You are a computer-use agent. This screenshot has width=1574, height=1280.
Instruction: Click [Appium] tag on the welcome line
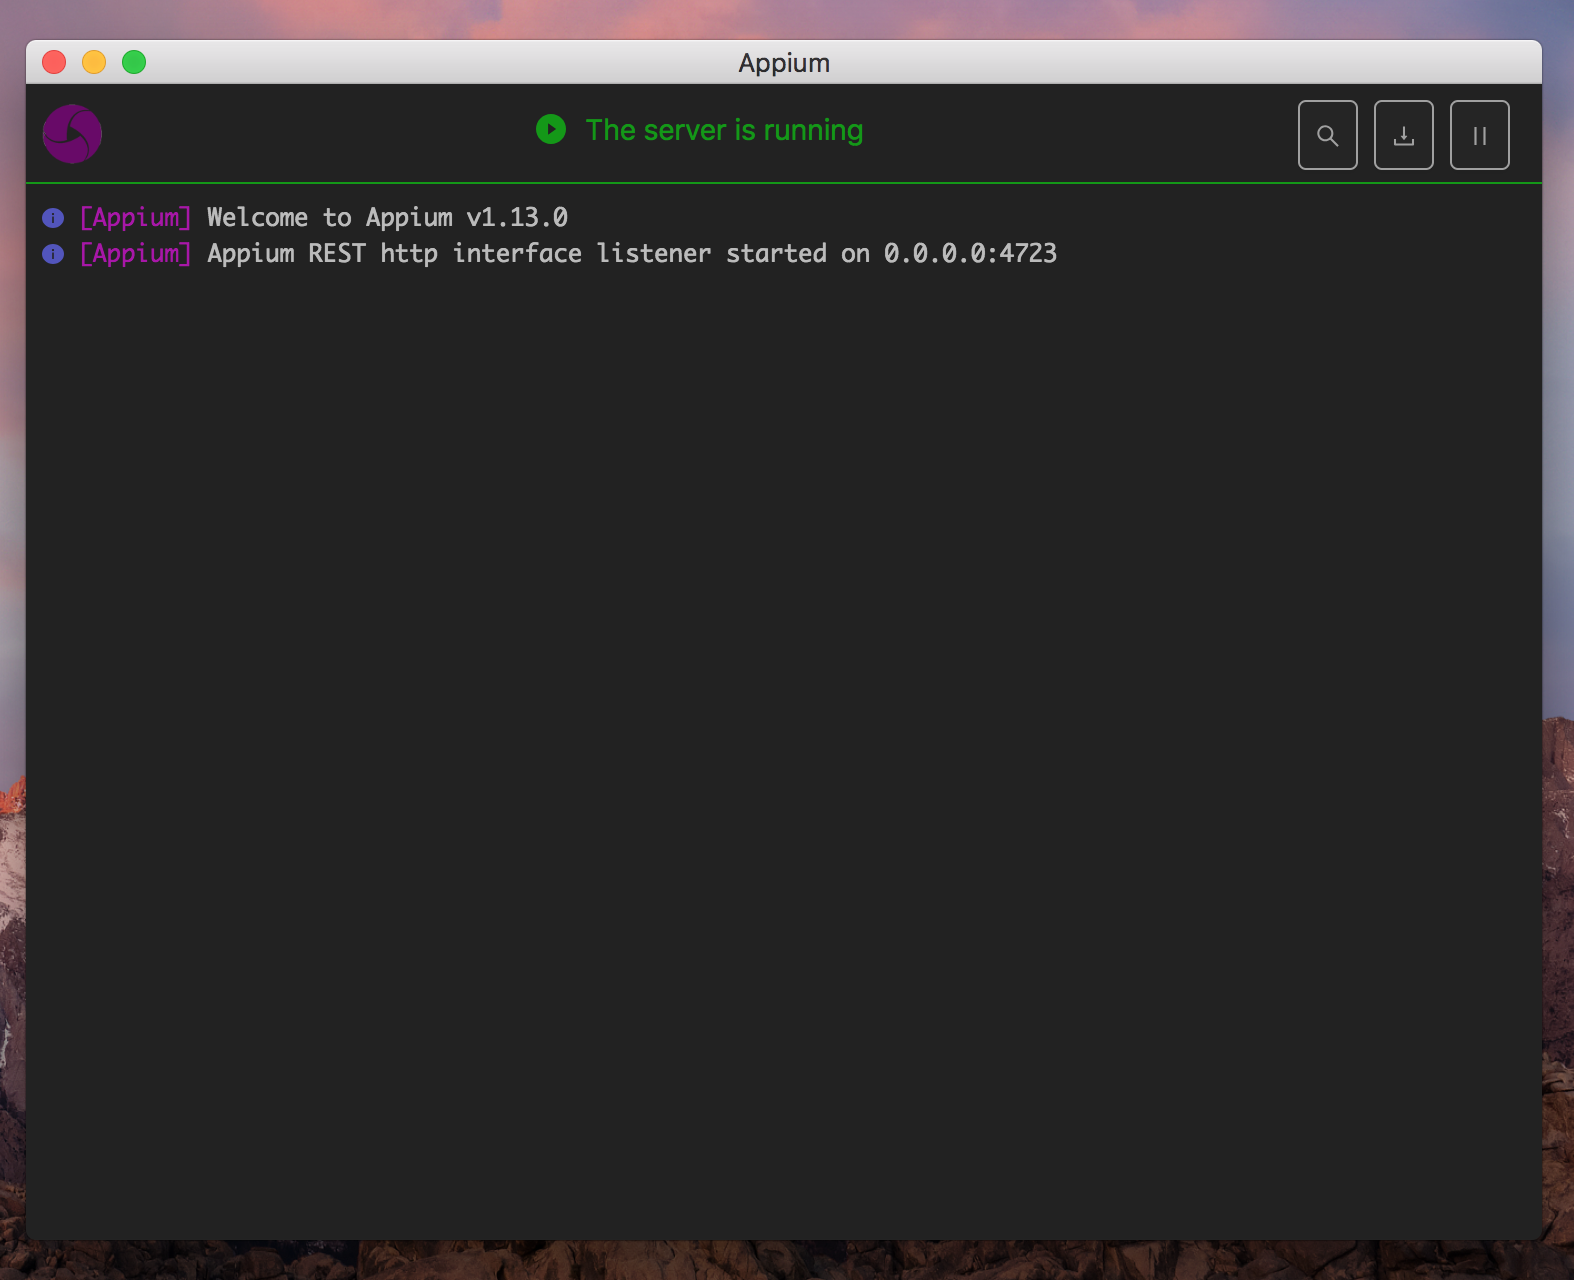(x=135, y=217)
